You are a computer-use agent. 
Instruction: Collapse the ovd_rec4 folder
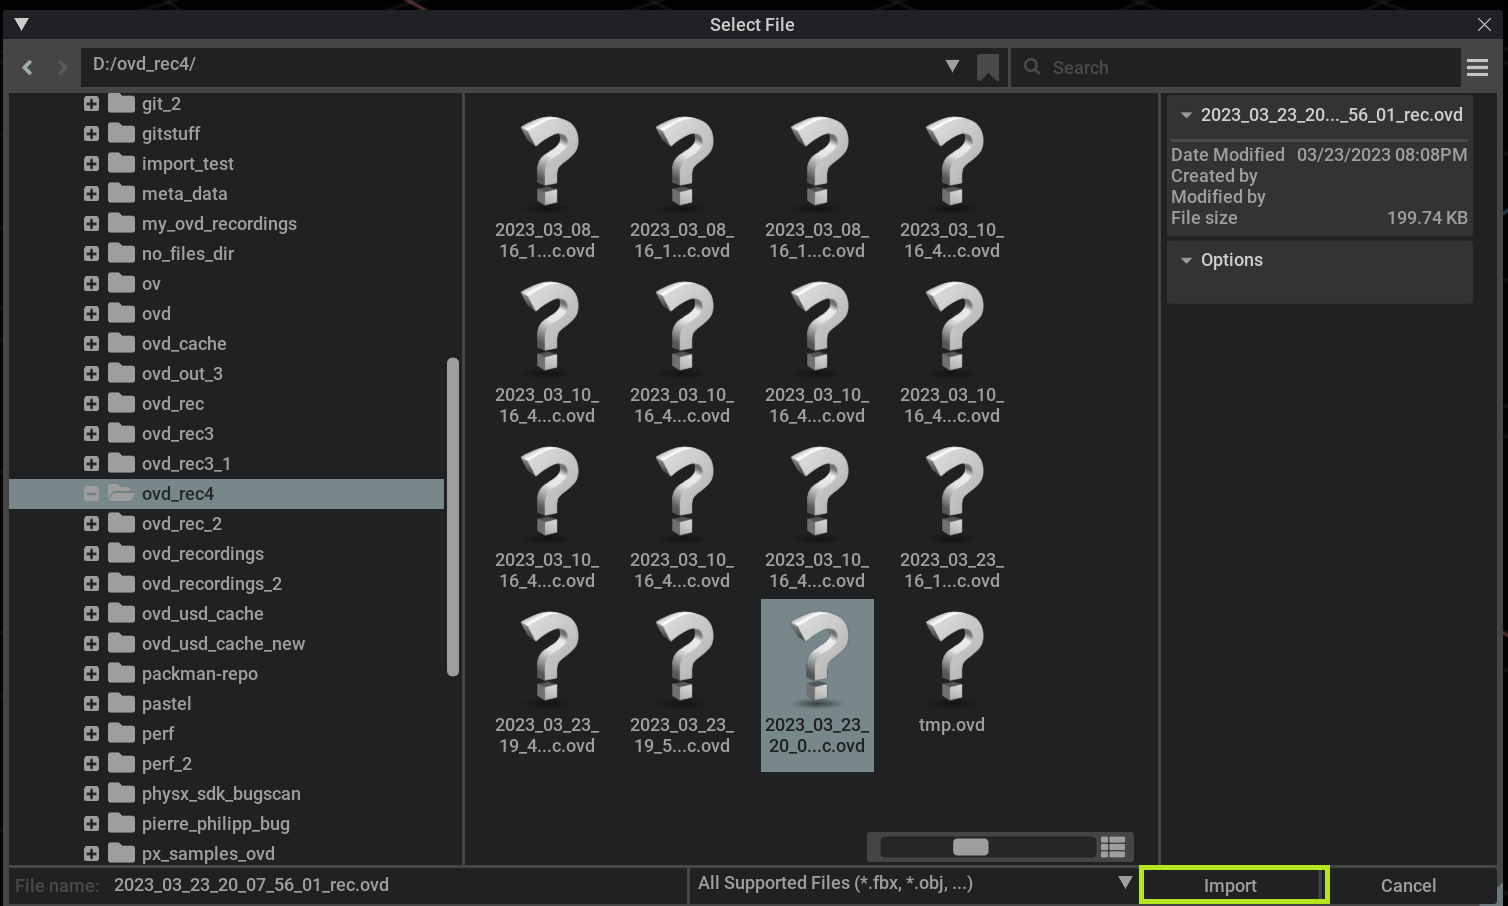point(91,494)
